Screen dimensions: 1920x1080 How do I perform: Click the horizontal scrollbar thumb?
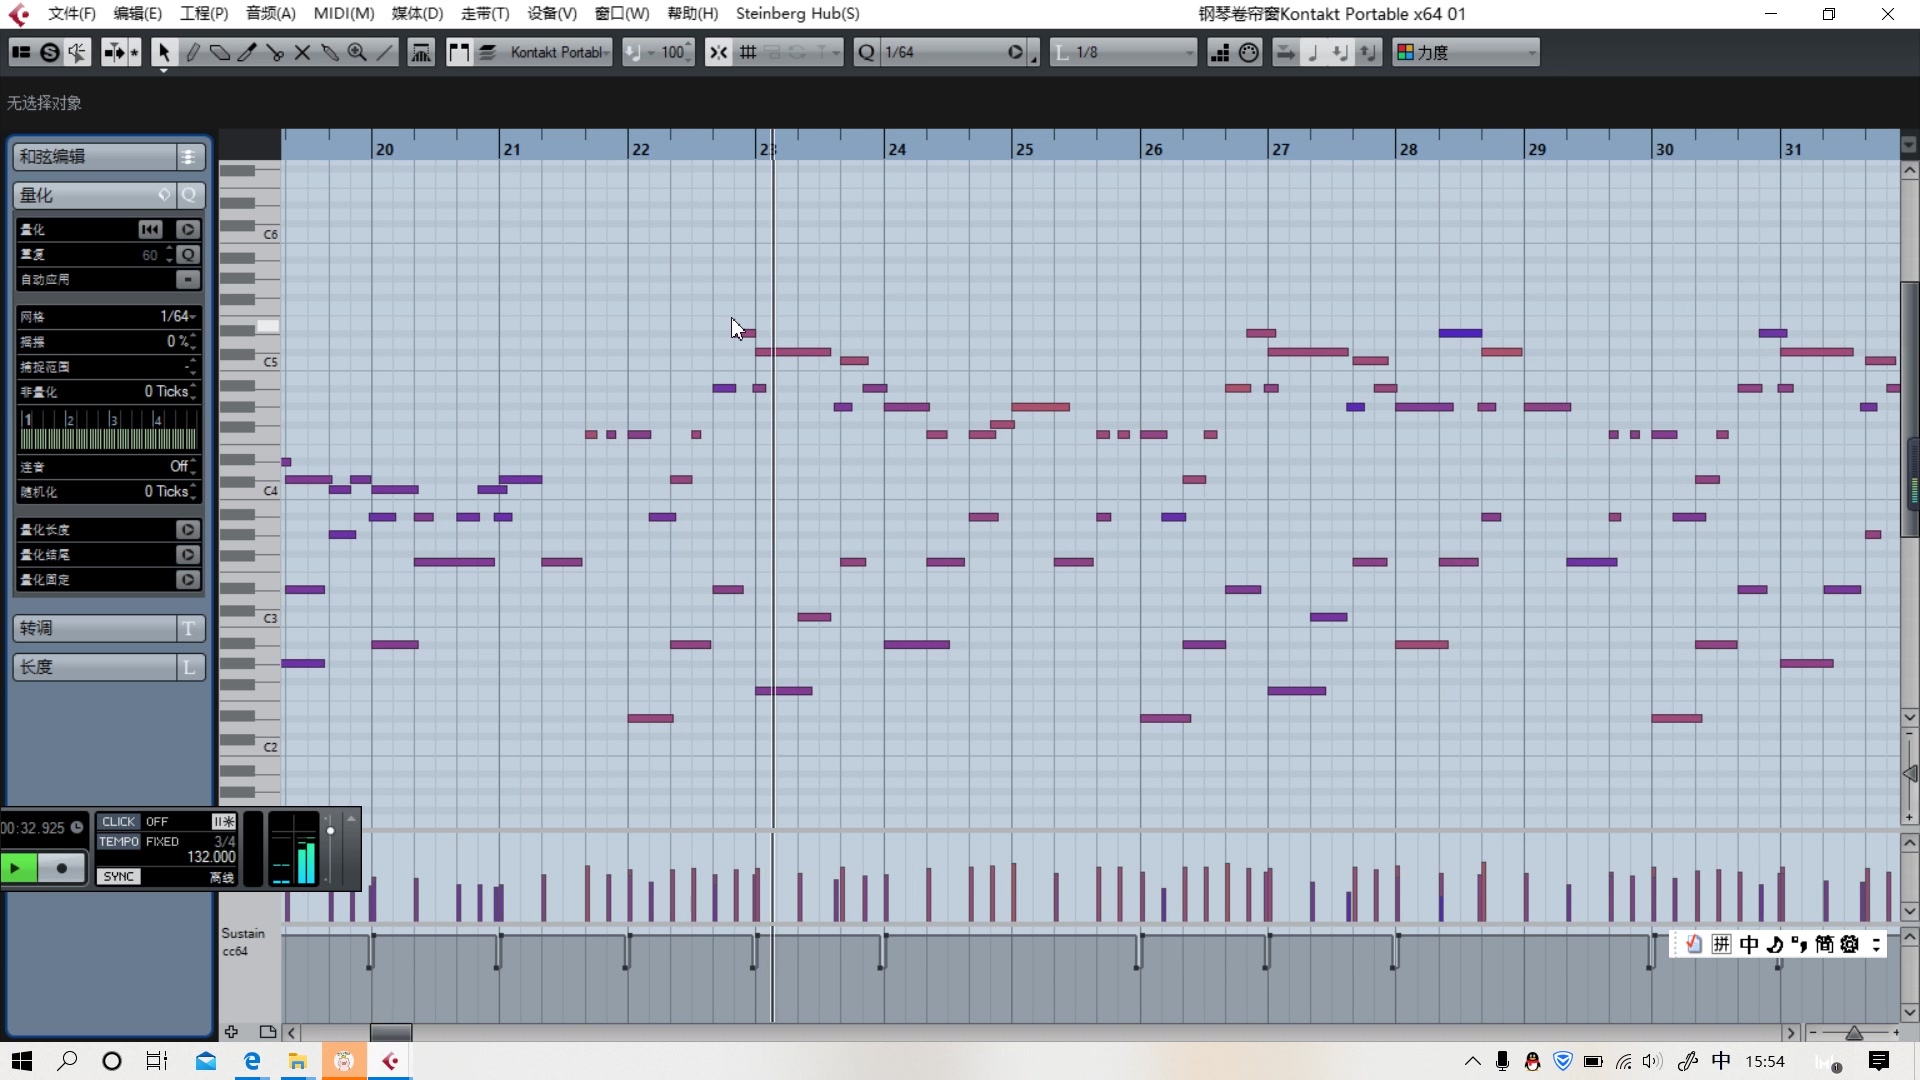click(x=391, y=1033)
